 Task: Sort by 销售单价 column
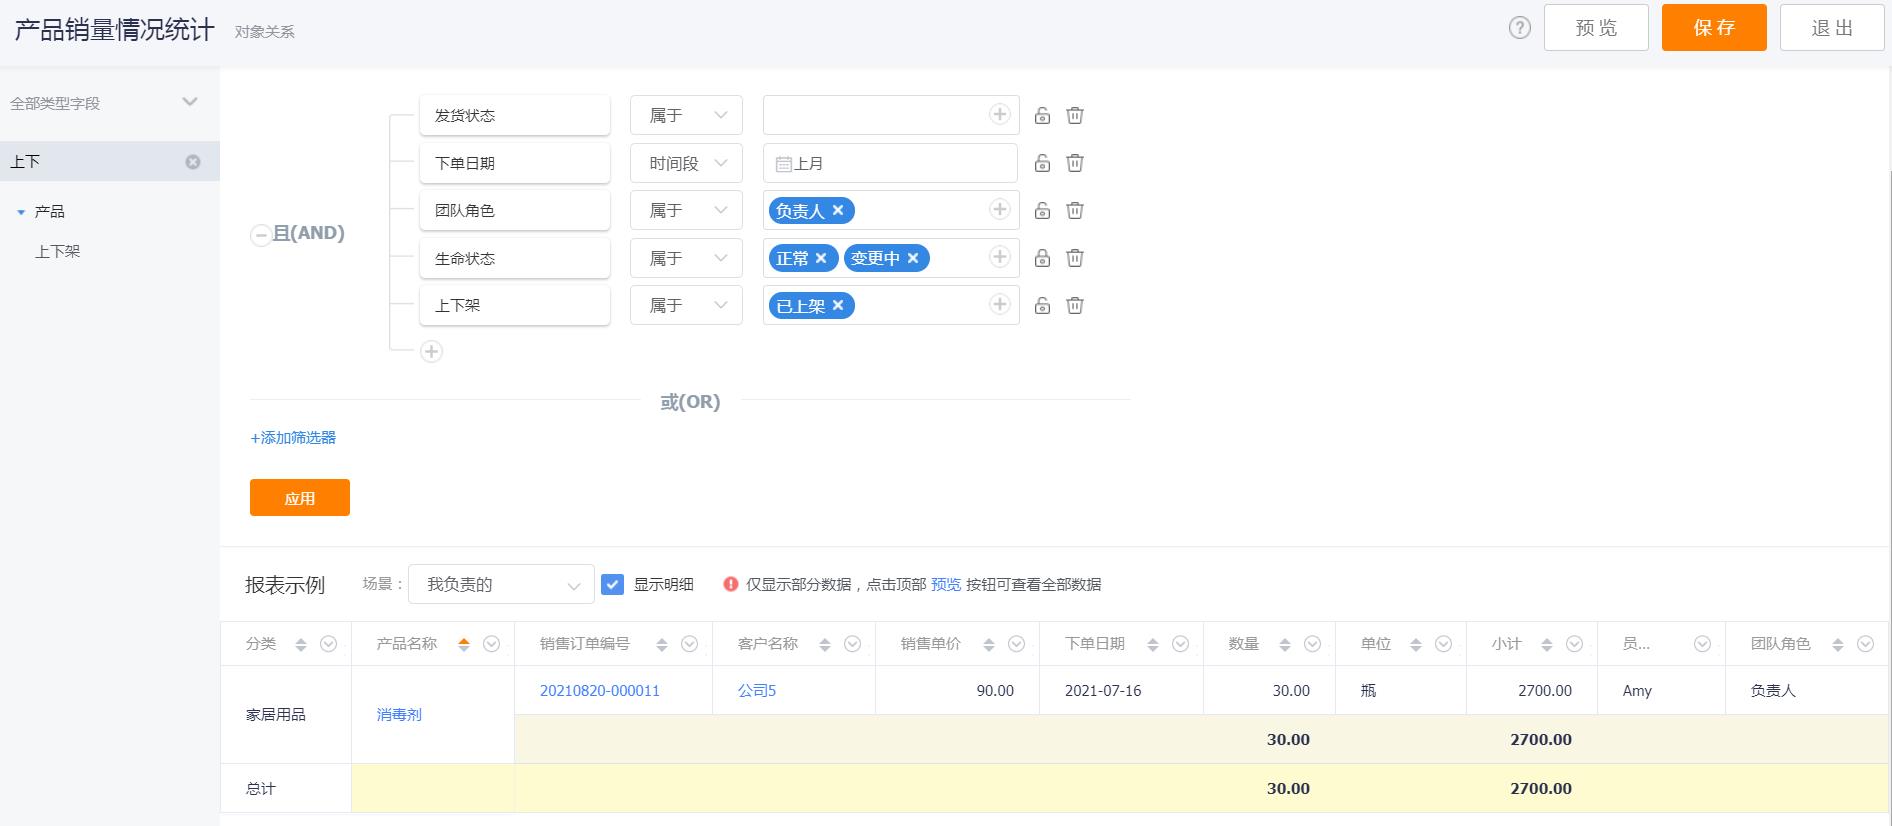point(988,645)
